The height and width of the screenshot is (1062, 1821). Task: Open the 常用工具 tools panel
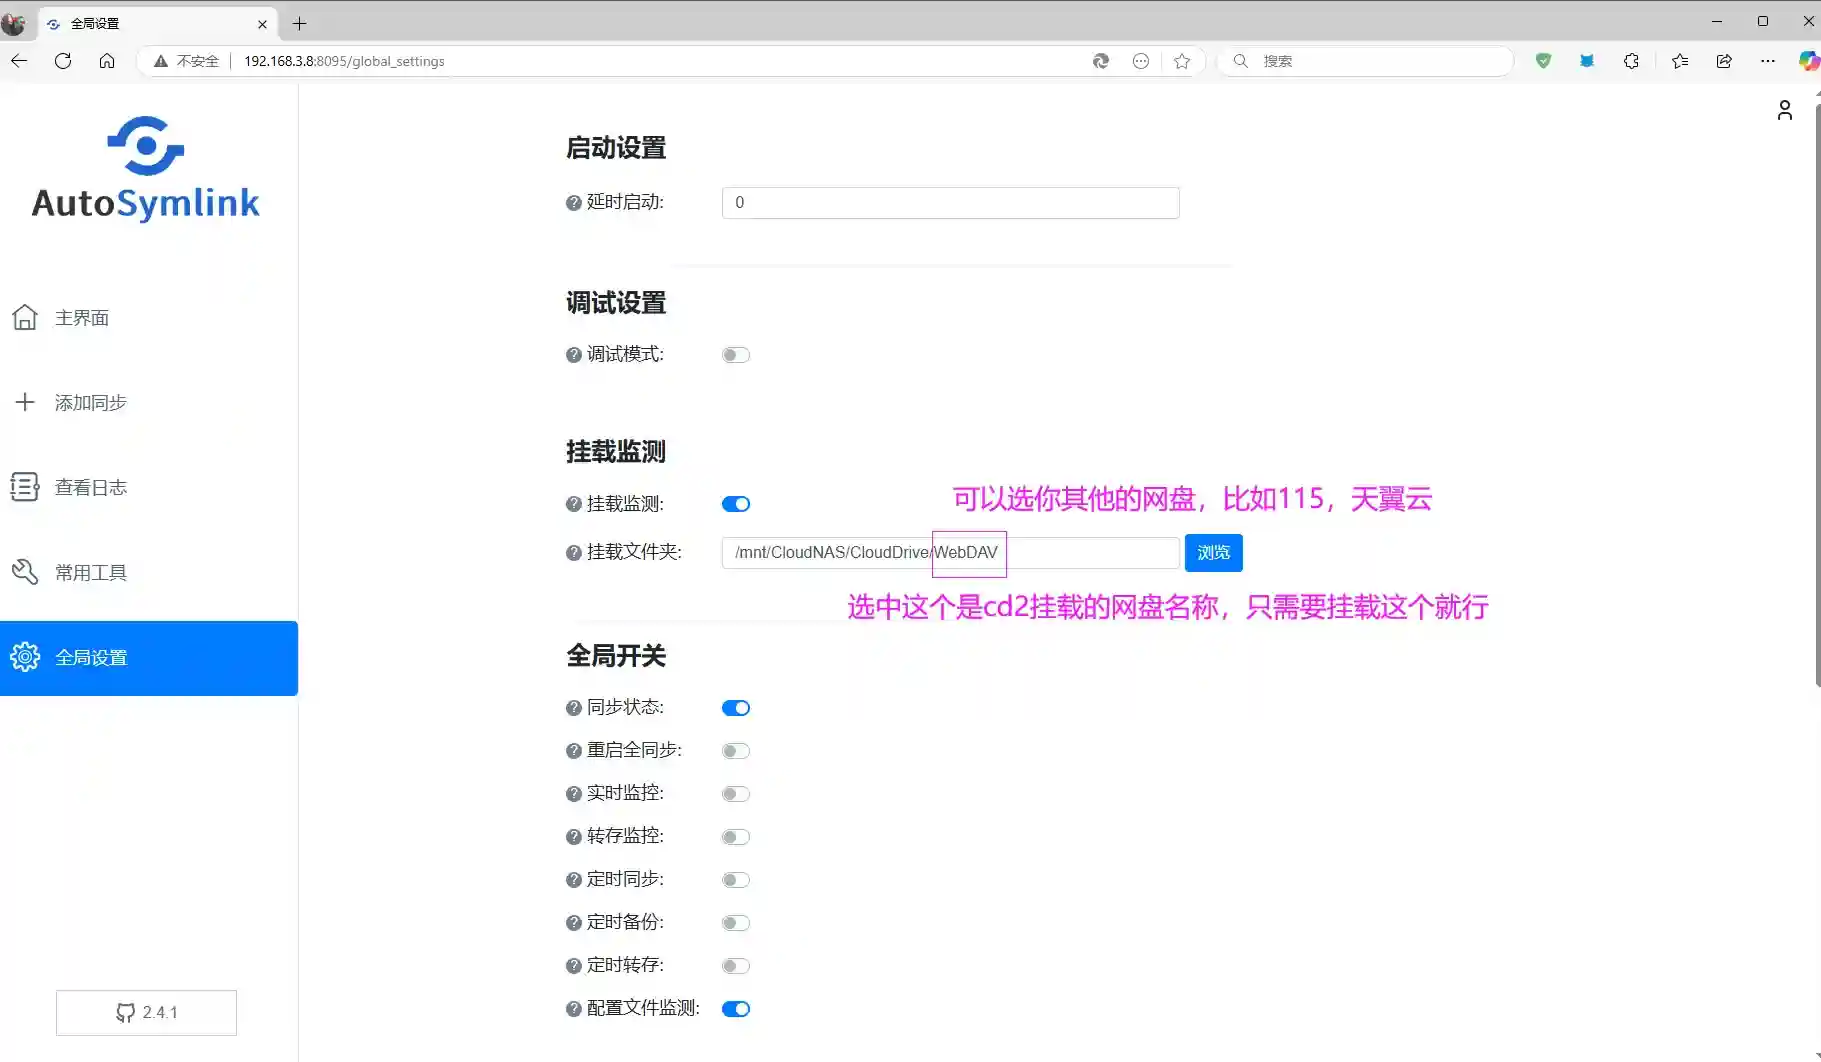pos(91,572)
